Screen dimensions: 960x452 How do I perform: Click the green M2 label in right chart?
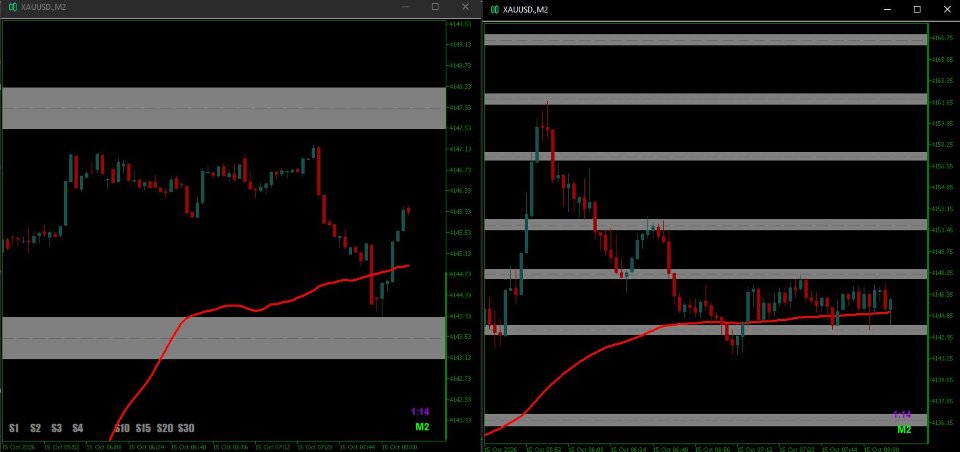[904, 429]
